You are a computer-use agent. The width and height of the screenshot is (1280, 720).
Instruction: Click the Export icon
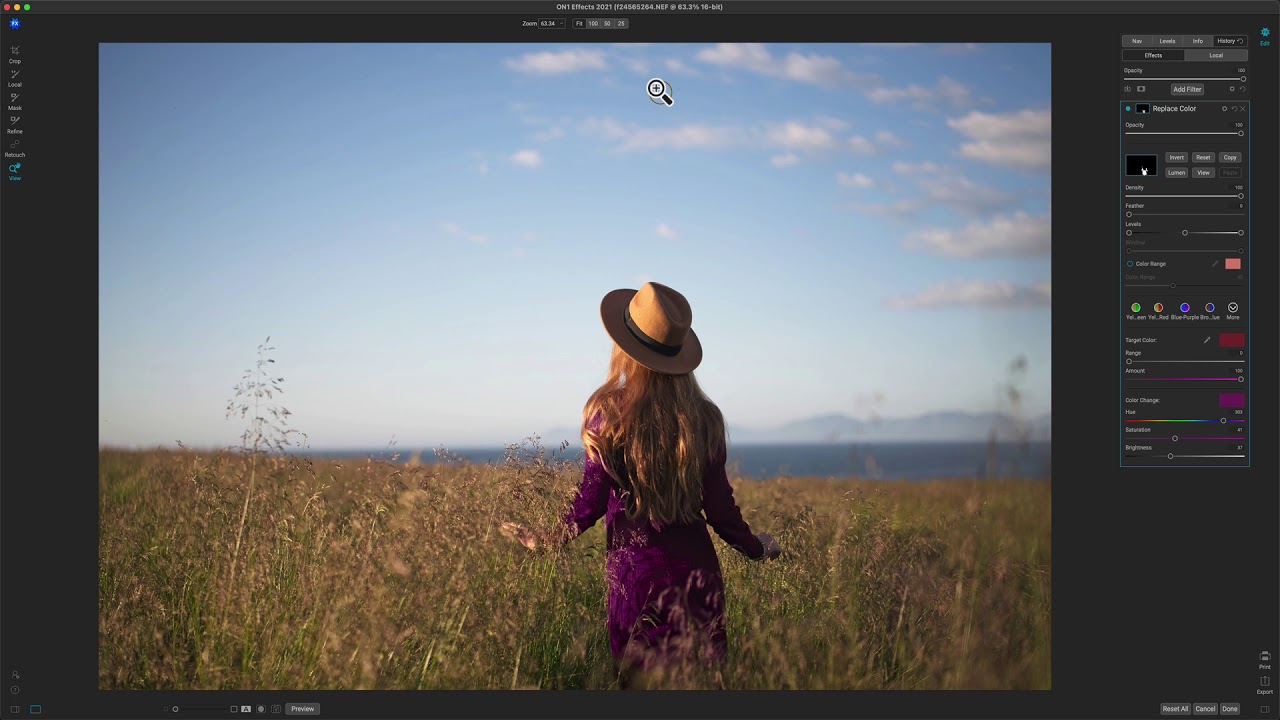tap(1265, 685)
